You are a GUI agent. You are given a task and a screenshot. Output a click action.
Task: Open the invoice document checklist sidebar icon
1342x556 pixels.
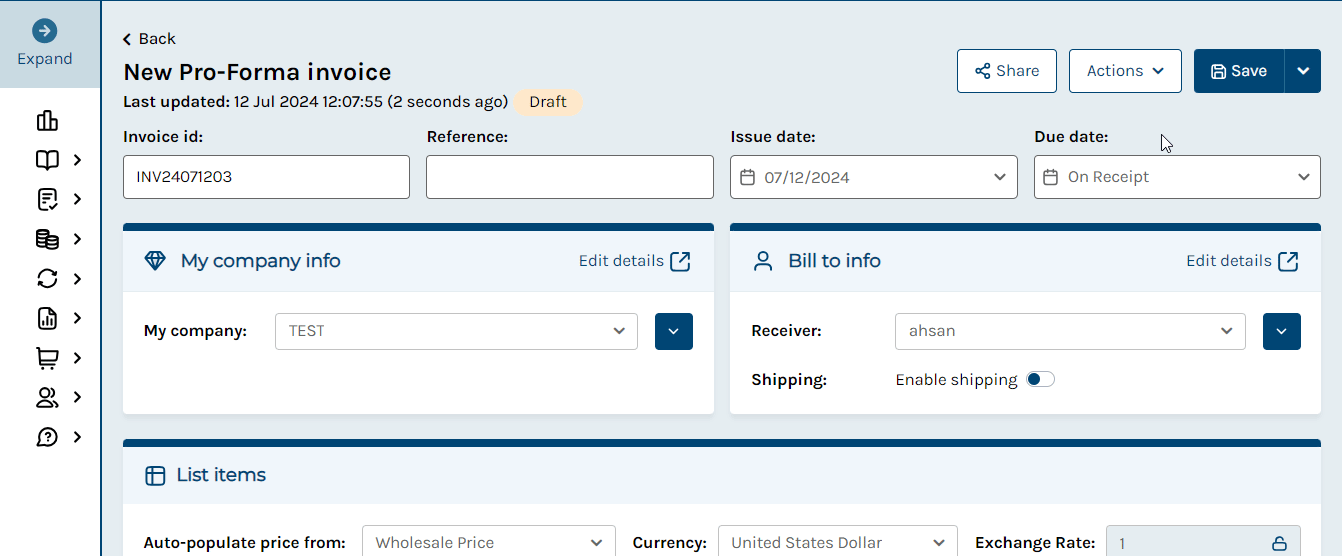coord(47,200)
